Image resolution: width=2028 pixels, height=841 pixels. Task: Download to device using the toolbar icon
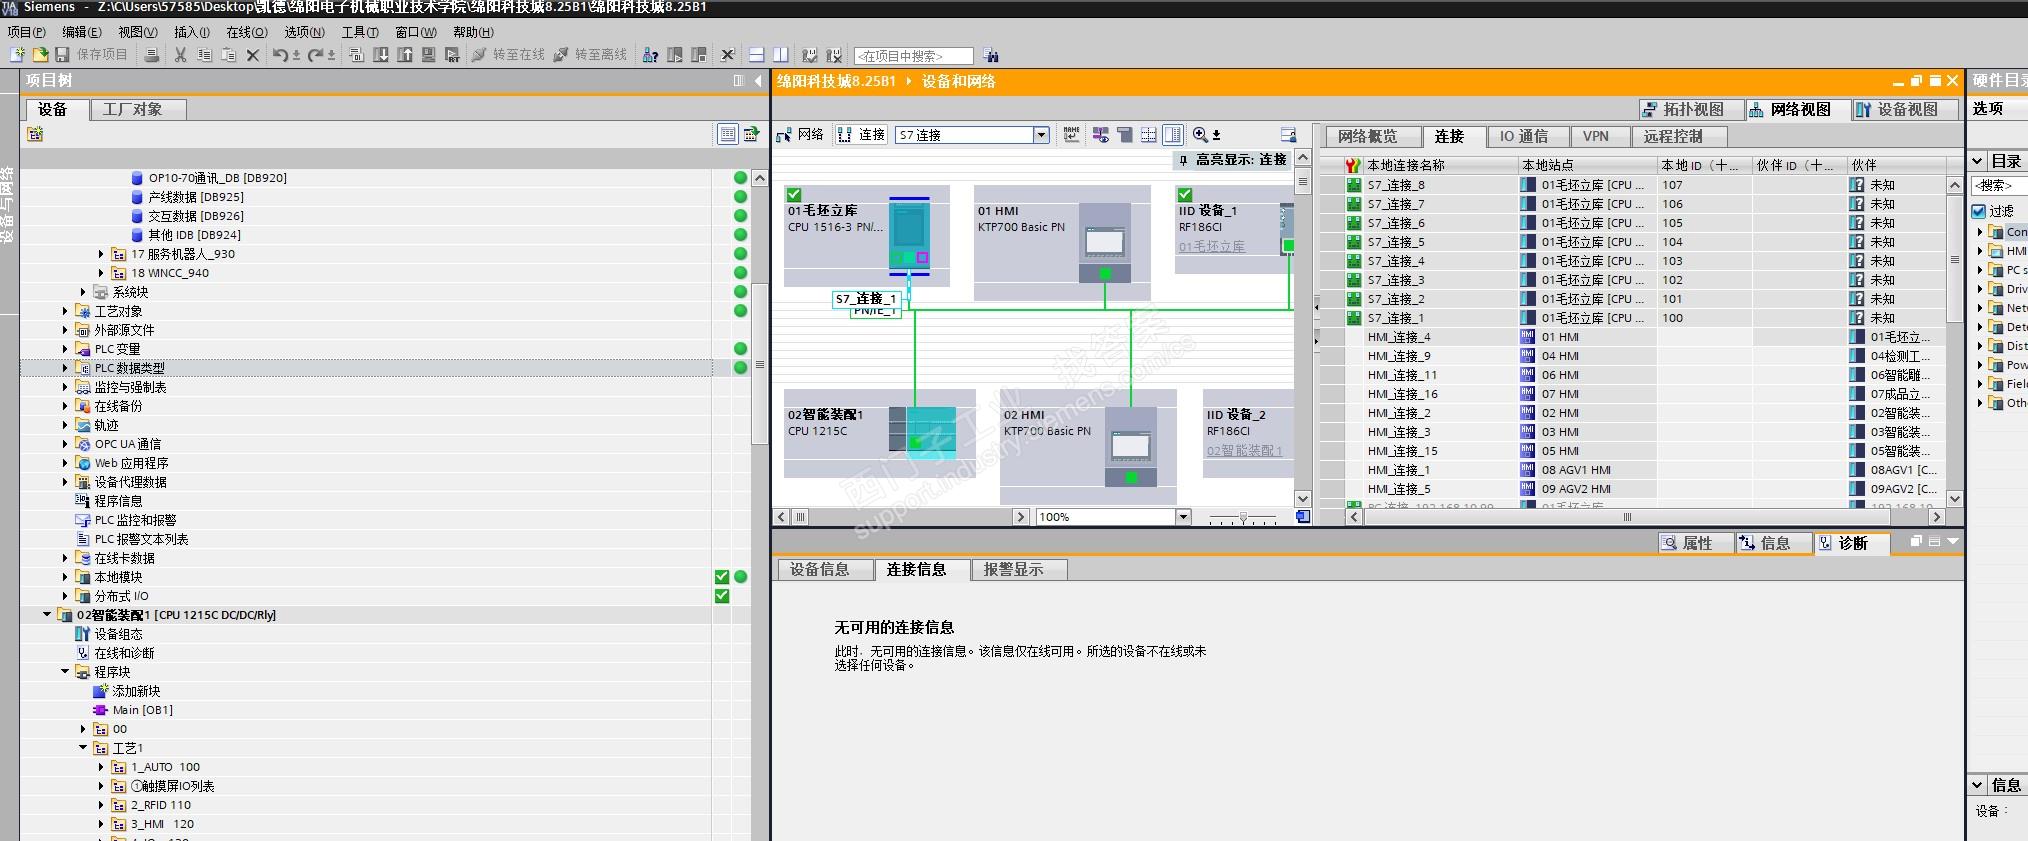tap(381, 55)
